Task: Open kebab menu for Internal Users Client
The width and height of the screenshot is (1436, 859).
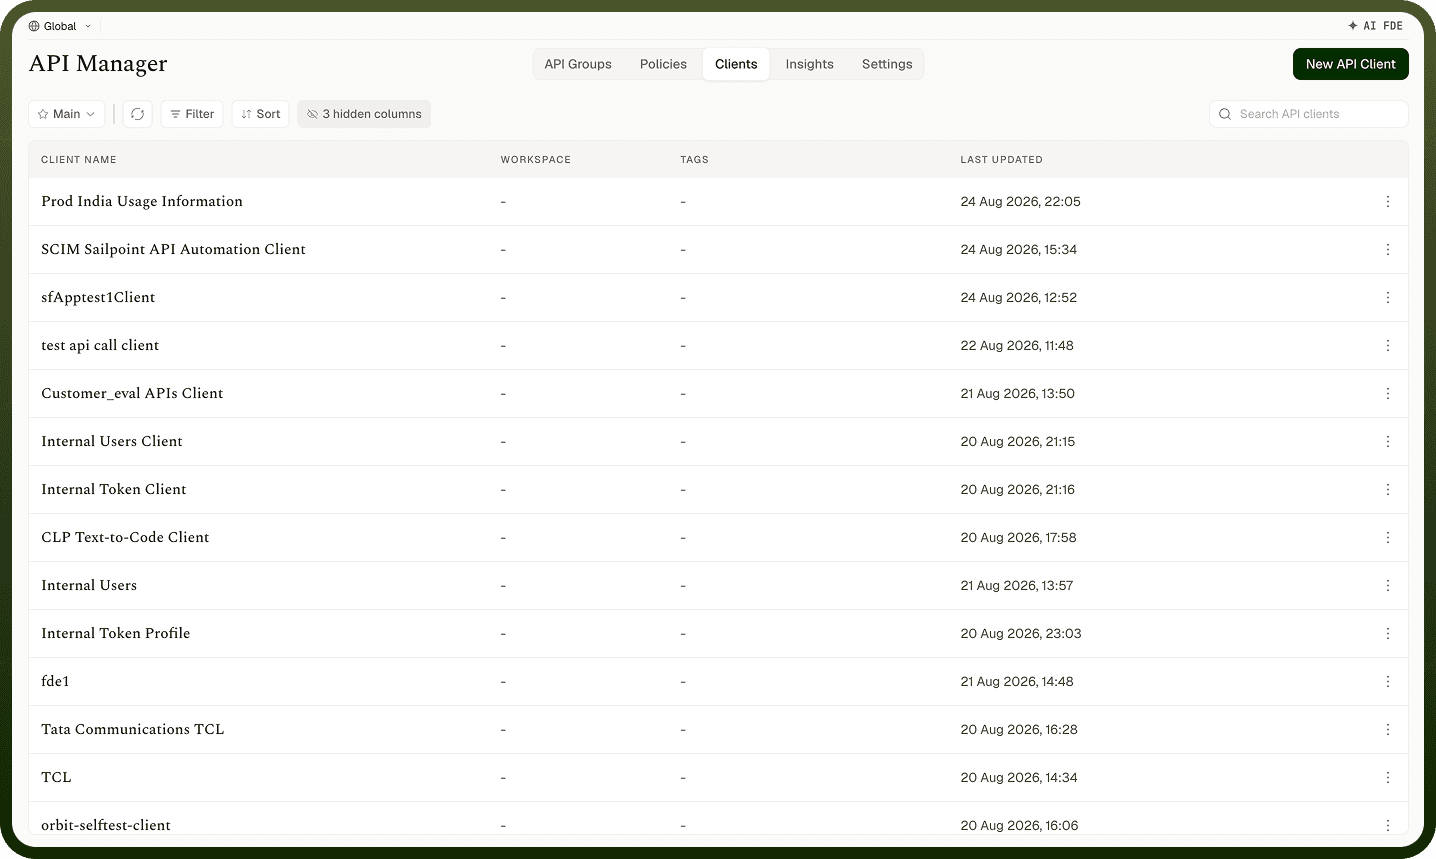Action: tap(1388, 442)
